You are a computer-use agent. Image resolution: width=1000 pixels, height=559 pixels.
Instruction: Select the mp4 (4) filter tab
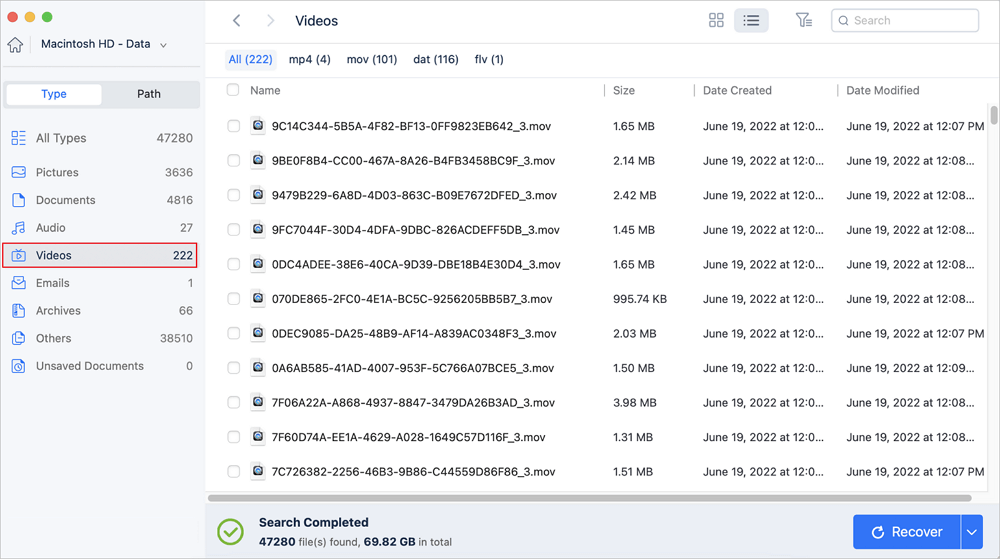point(309,59)
